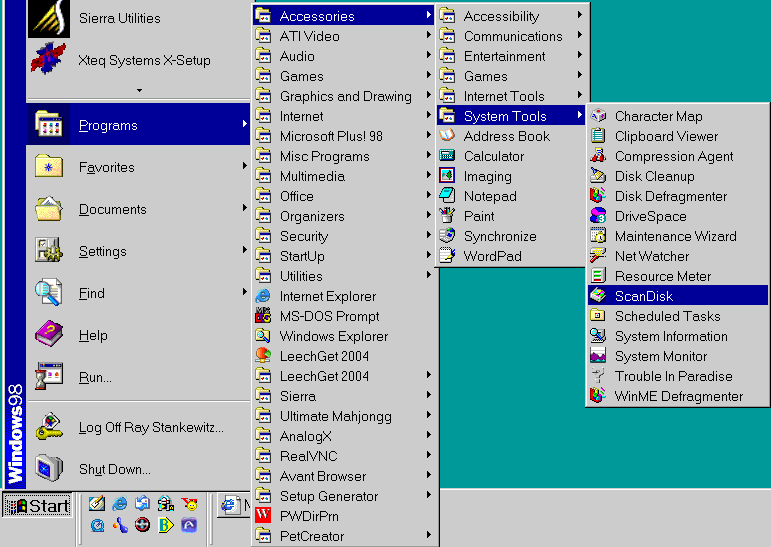The width and height of the screenshot is (771, 547).
Task: Click the Address Book icon
Action: [x=447, y=136]
